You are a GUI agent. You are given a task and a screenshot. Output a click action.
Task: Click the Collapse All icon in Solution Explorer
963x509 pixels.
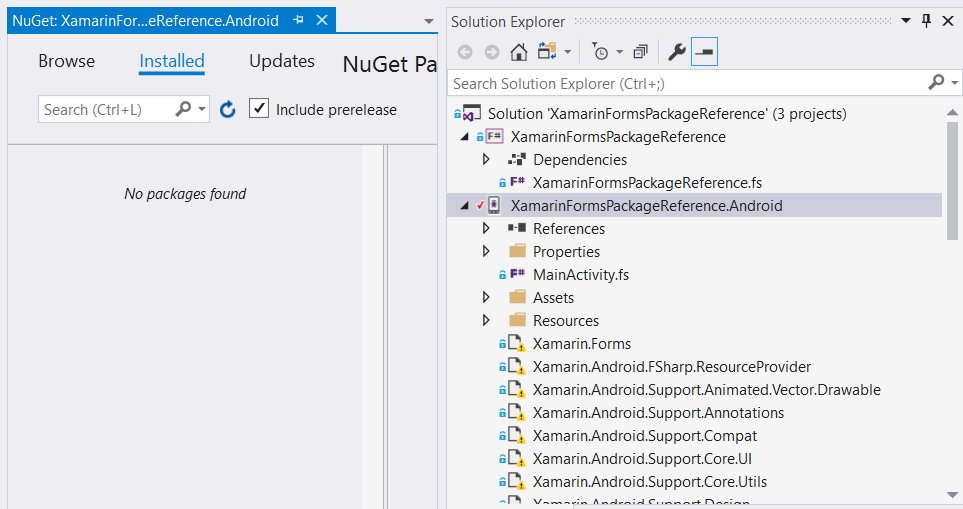(x=641, y=52)
